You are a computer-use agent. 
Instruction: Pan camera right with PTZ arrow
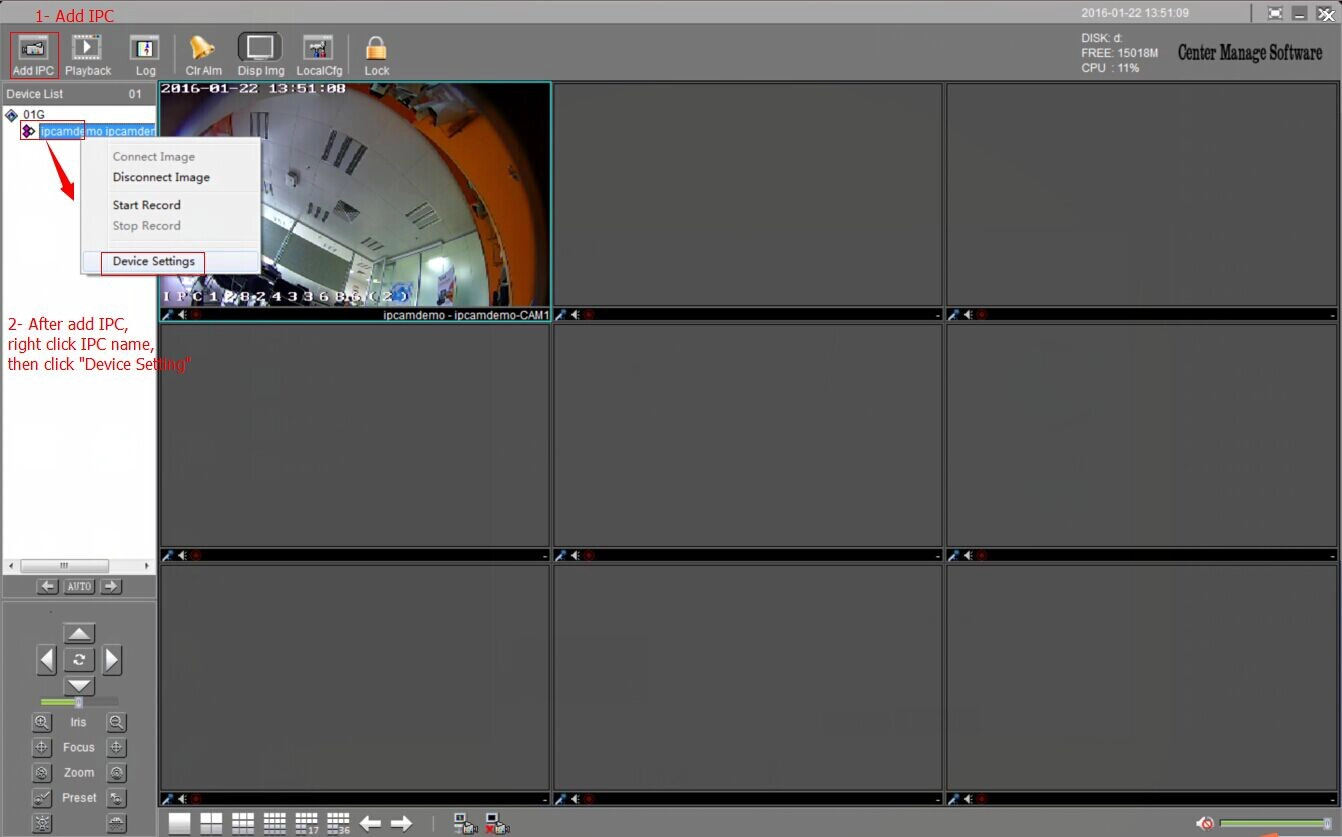tap(112, 660)
